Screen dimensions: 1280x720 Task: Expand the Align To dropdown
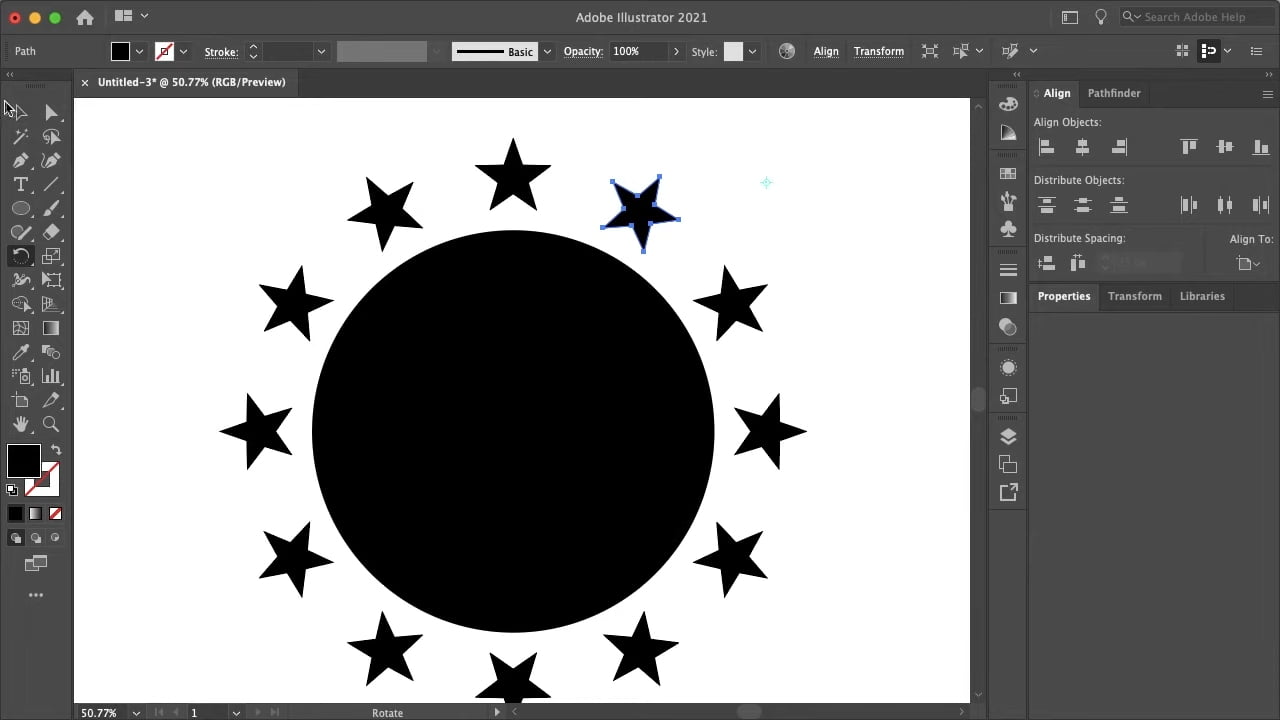[x=1248, y=263]
